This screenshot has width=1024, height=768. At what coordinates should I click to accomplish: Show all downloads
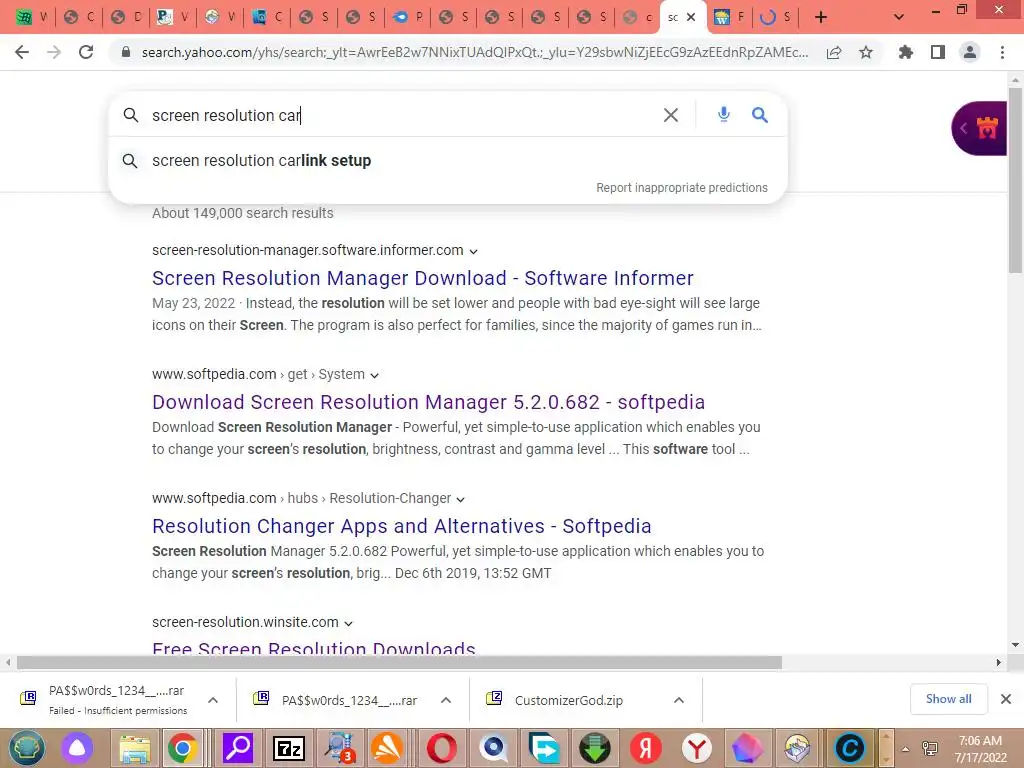(x=948, y=699)
